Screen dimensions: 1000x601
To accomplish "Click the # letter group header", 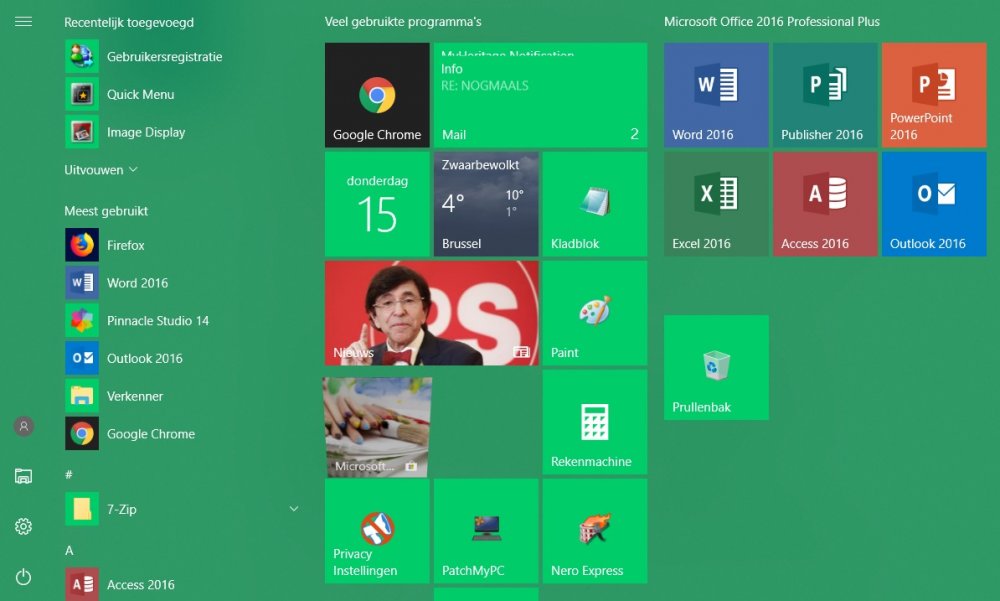I will [69, 474].
